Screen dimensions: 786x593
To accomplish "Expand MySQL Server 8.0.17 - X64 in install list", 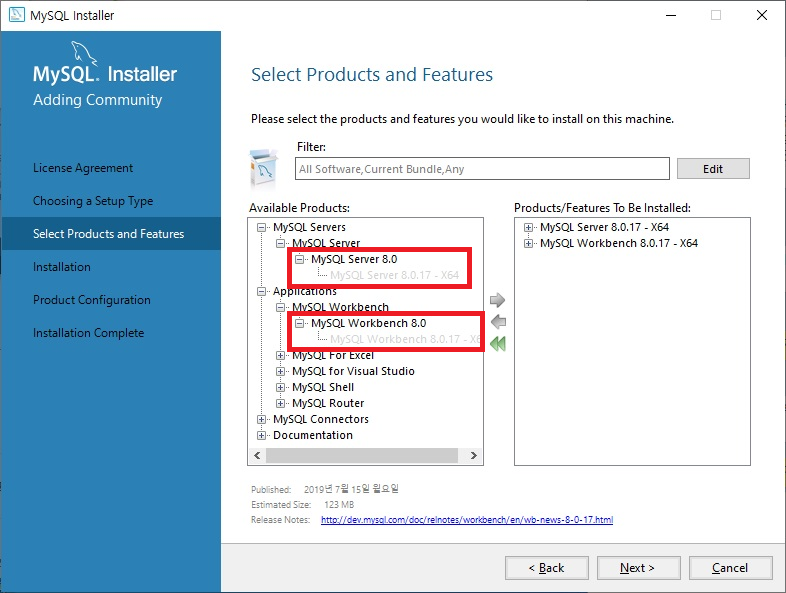I will (528, 227).
